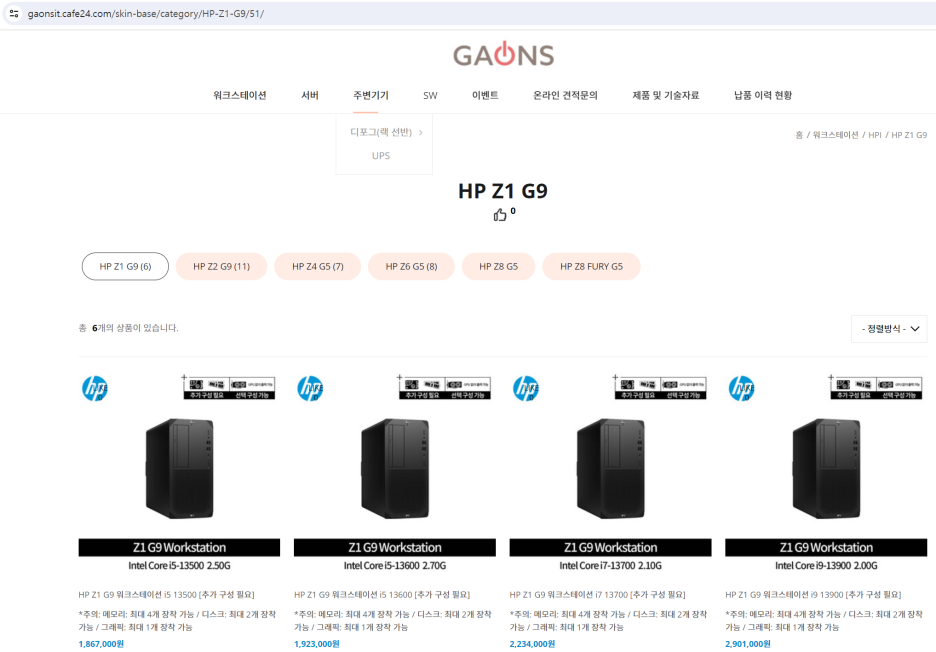Viewport: 936px width, 652px height.
Task: Click product title HP Z1 G9 워크스테이션 i5 13600
Action: (382, 595)
